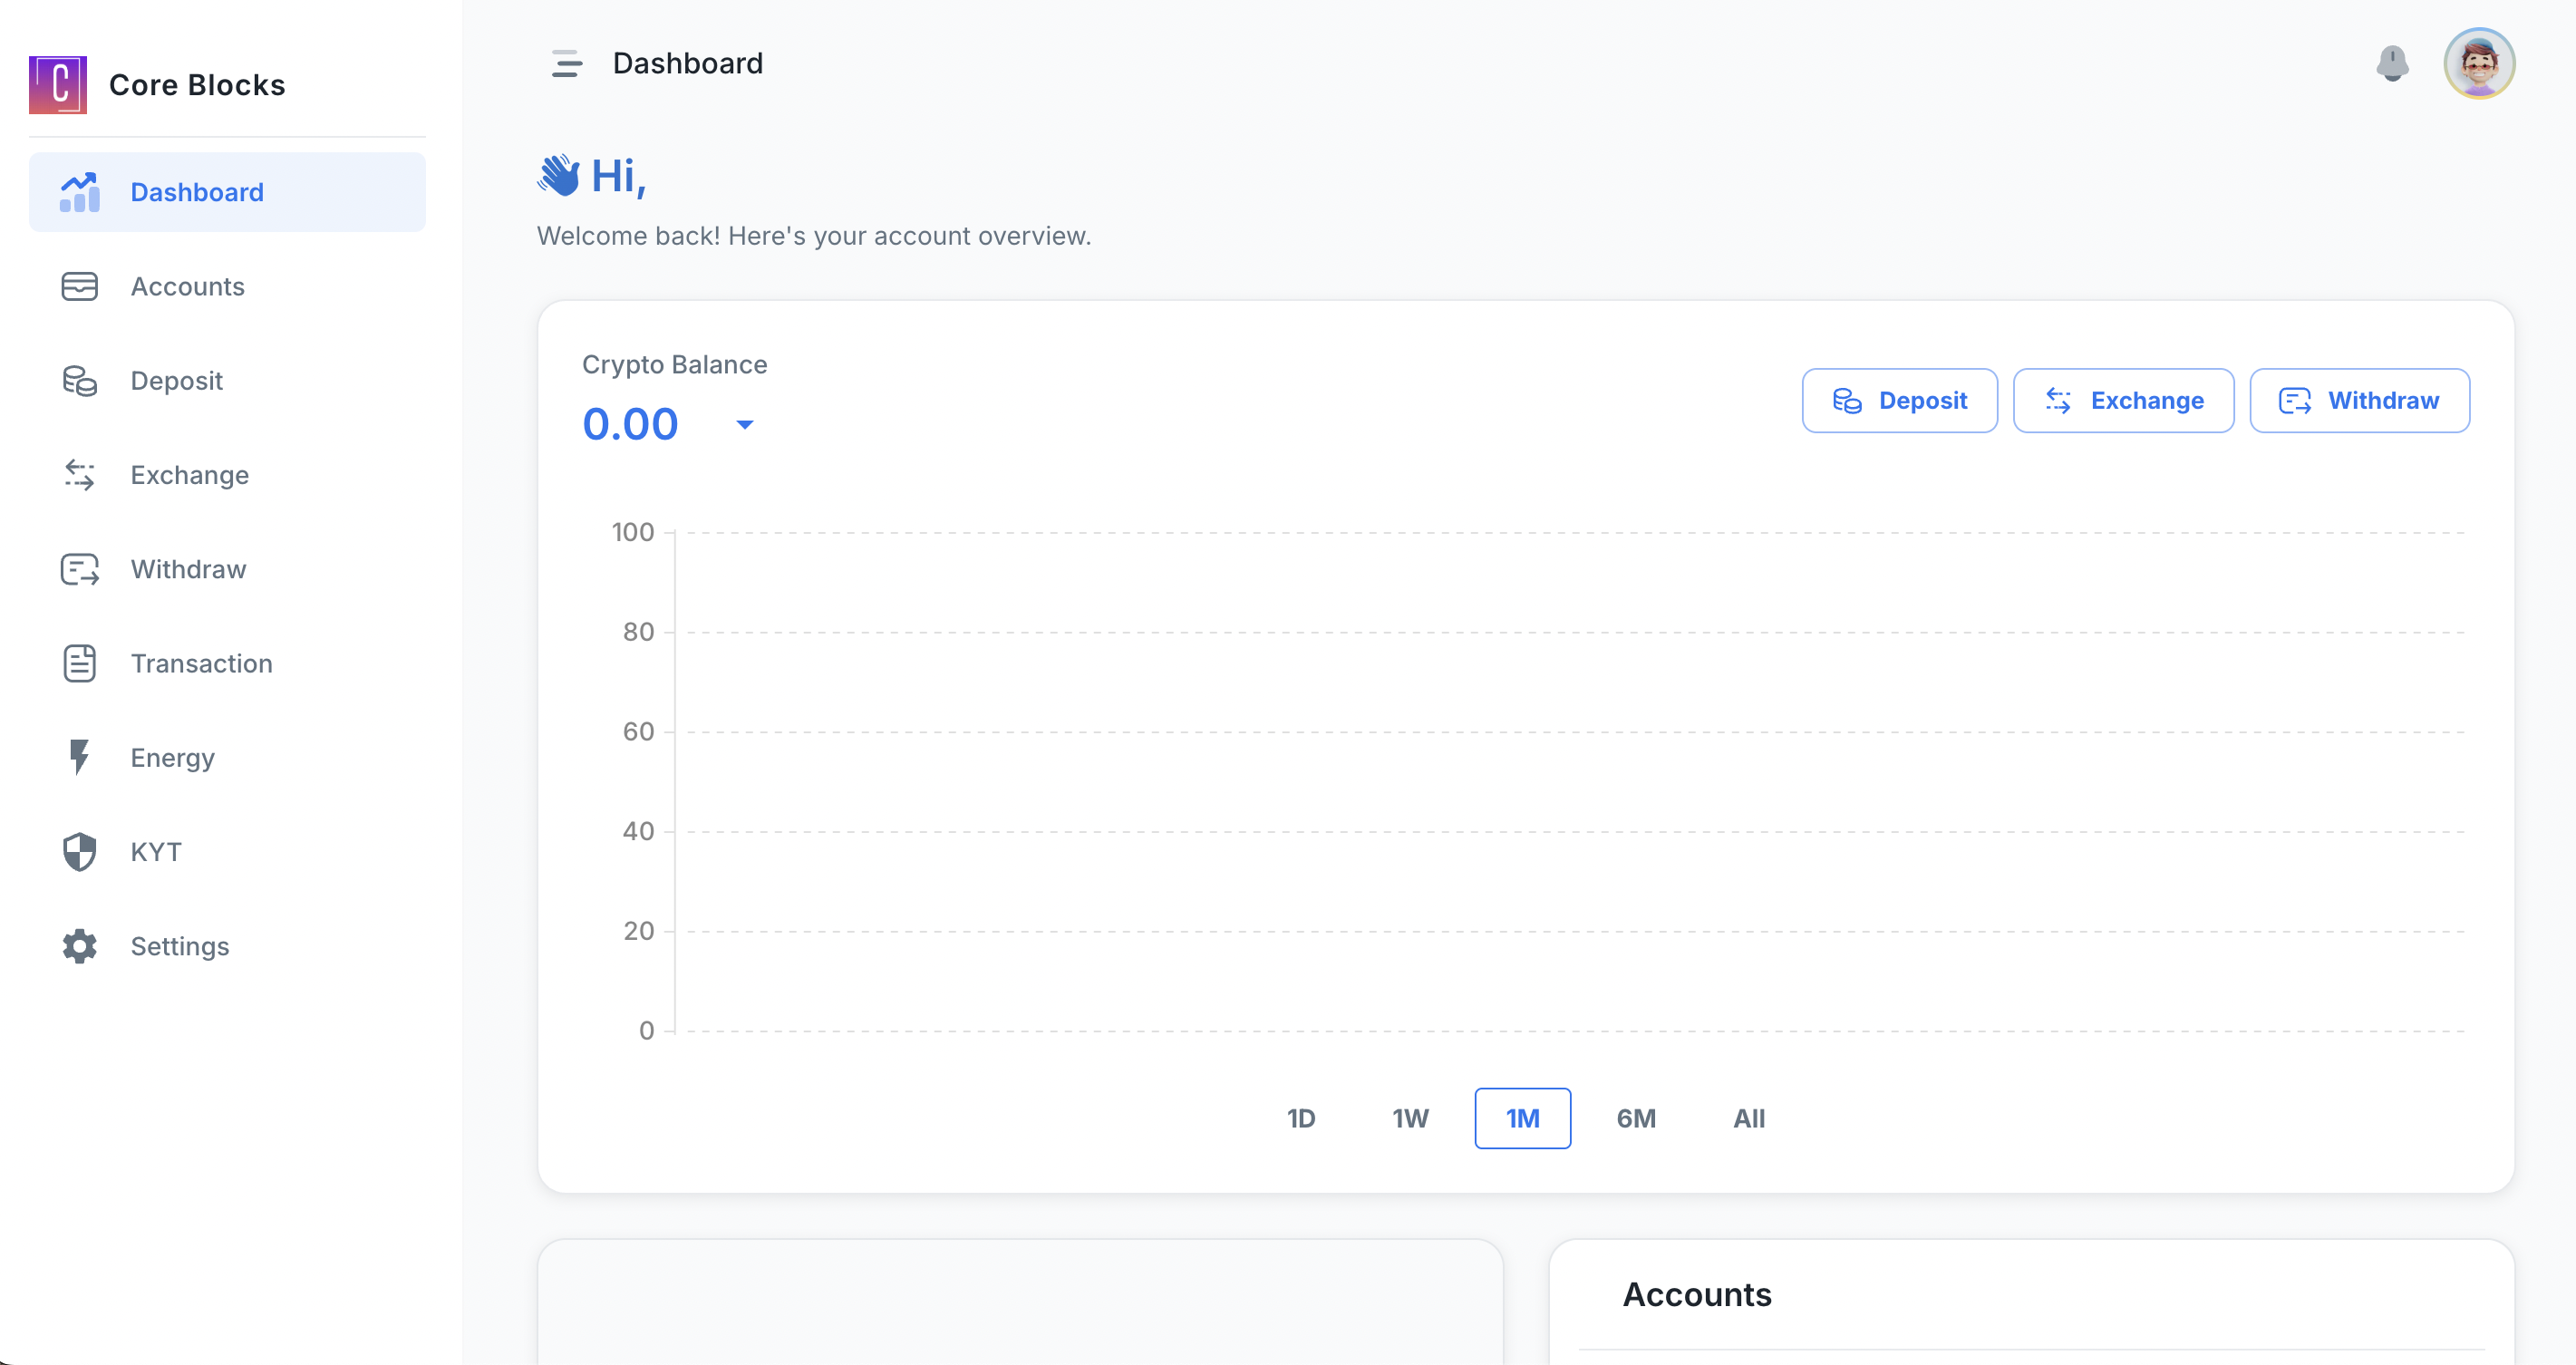
Task: Select the 1D chart range
Action: click(x=1300, y=1118)
